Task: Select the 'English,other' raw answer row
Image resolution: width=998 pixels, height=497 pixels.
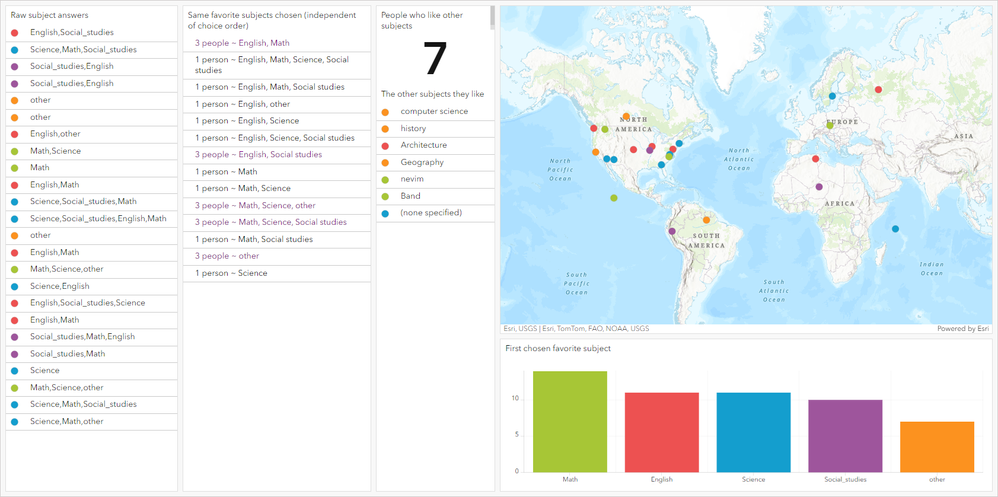Action: [92, 134]
